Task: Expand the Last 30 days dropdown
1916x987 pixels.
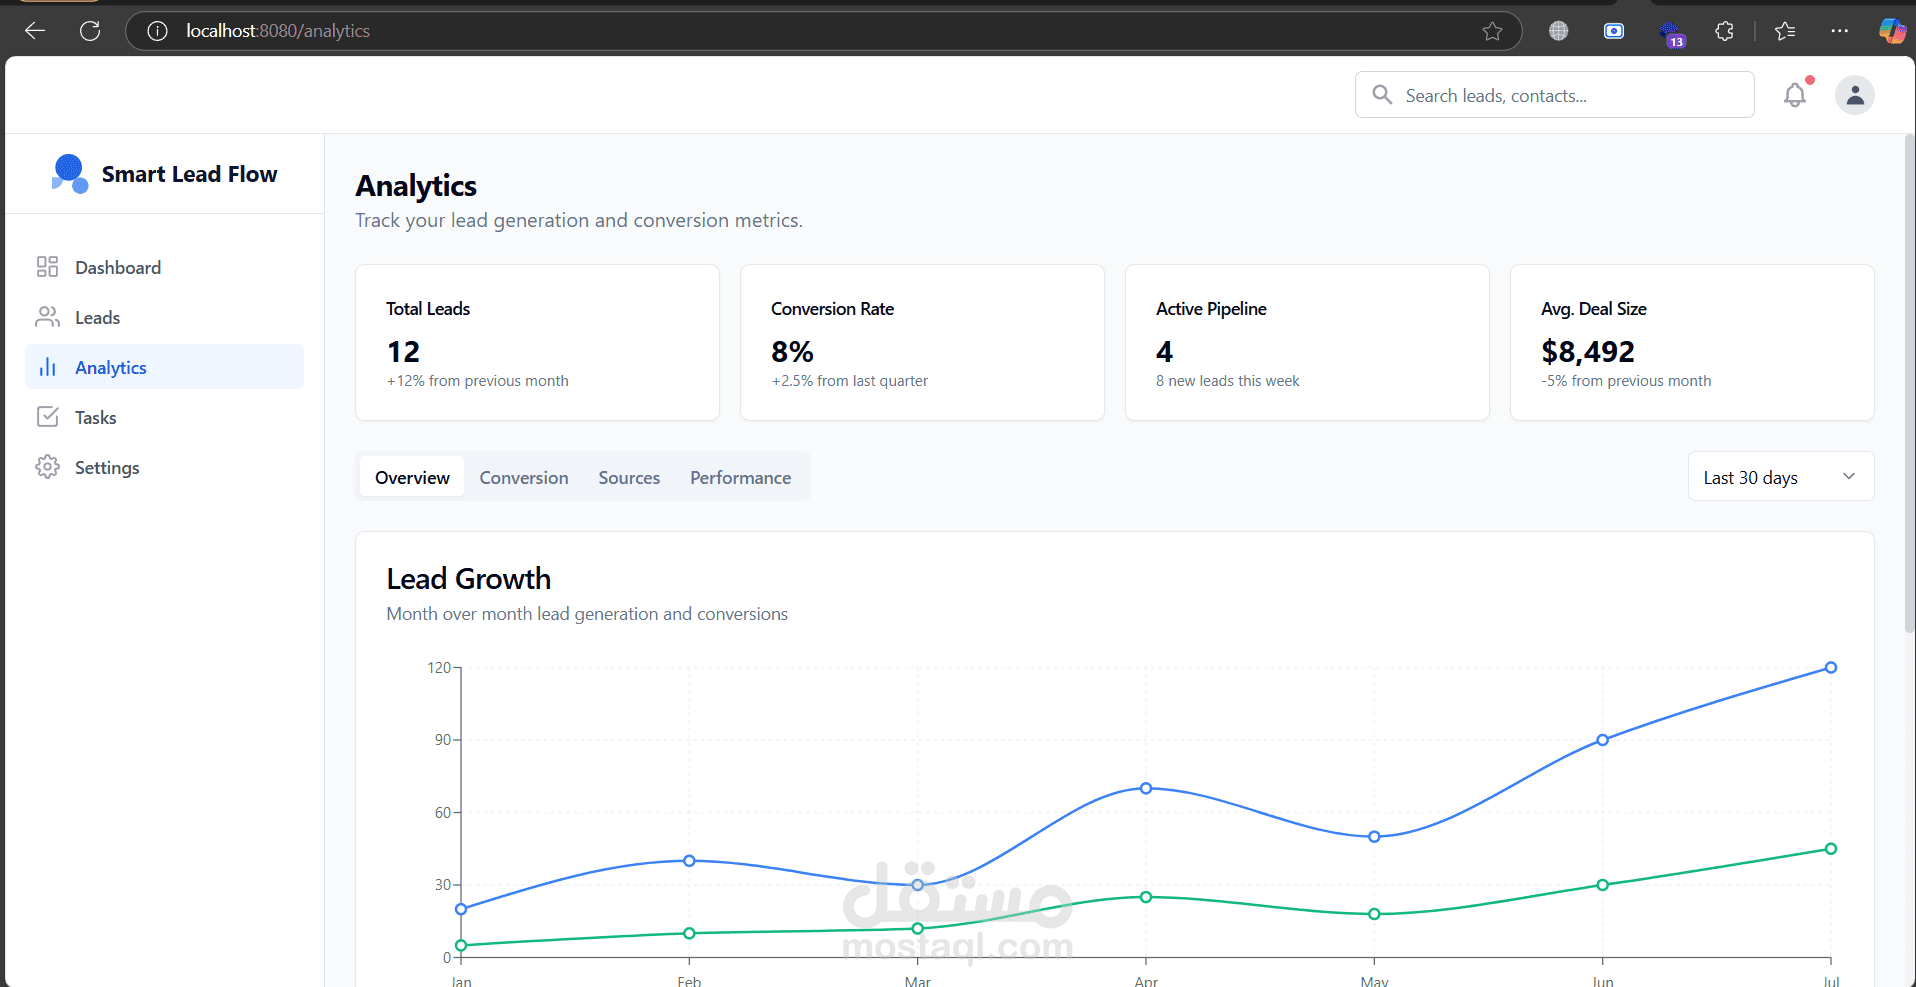Action: tap(1780, 477)
